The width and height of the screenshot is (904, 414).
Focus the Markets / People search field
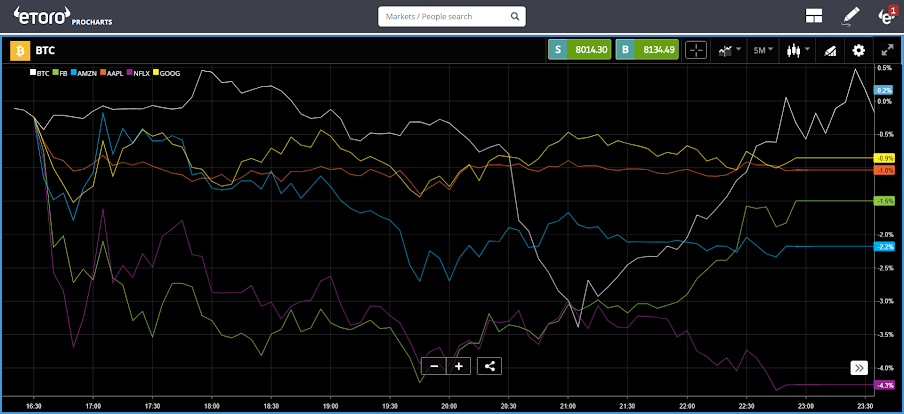451,16
